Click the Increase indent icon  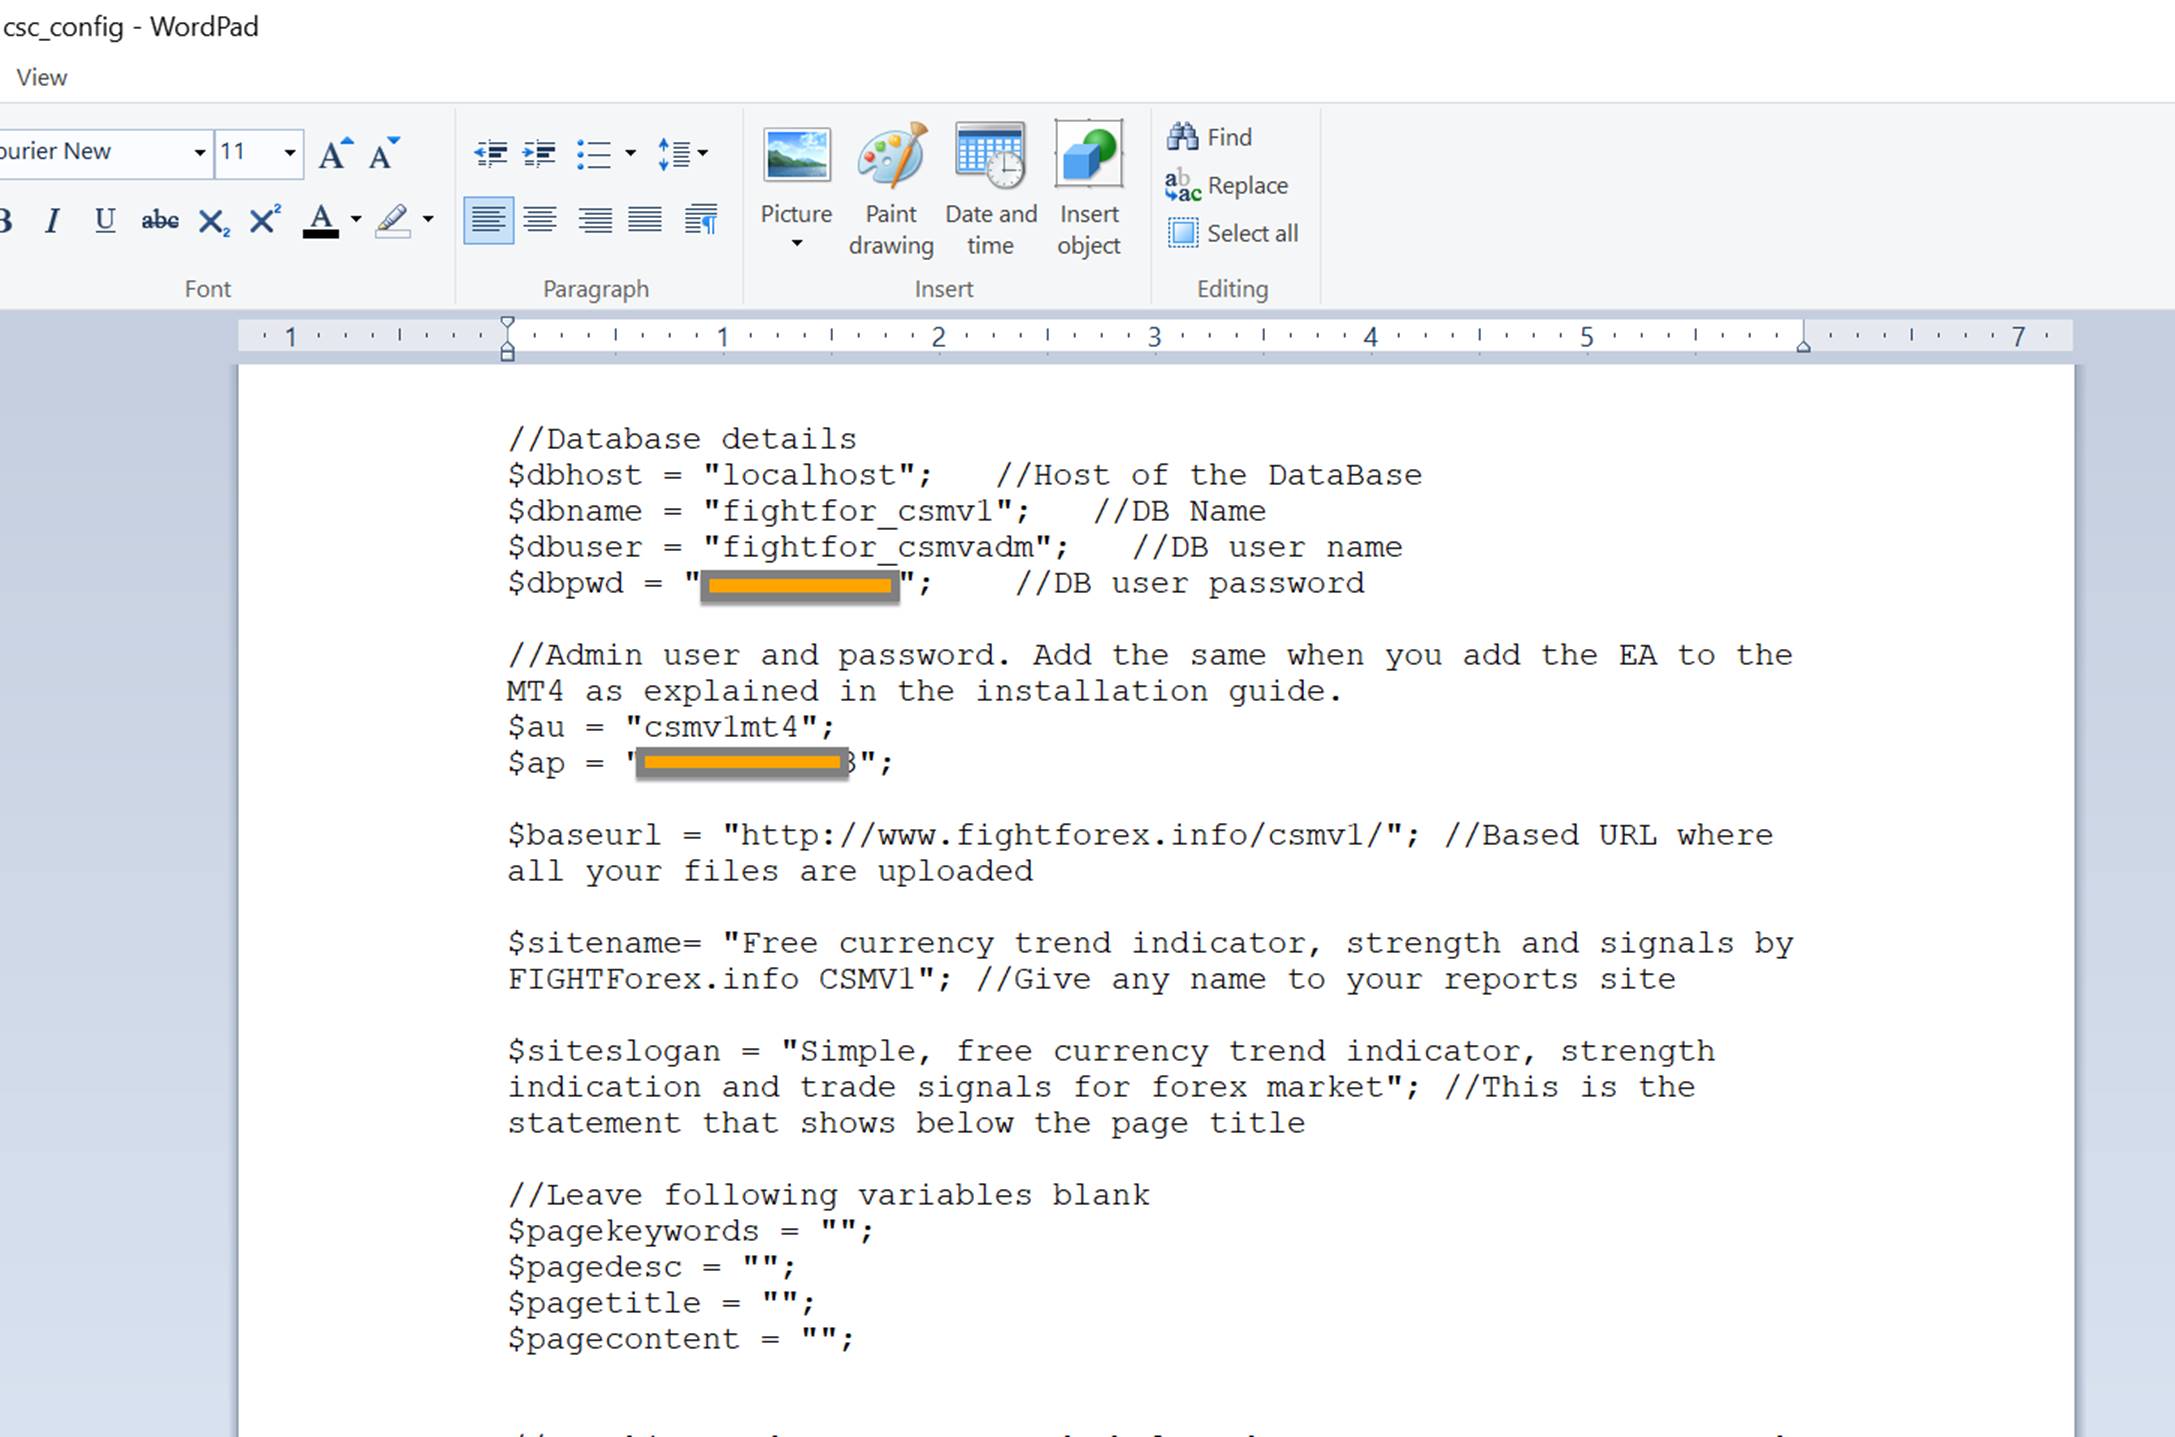pyautogui.click(x=539, y=153)
